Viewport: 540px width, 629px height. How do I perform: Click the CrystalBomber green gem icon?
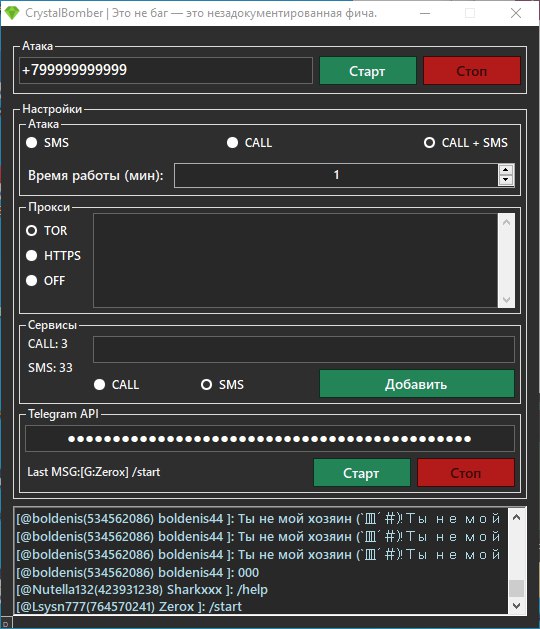(11, 13)
